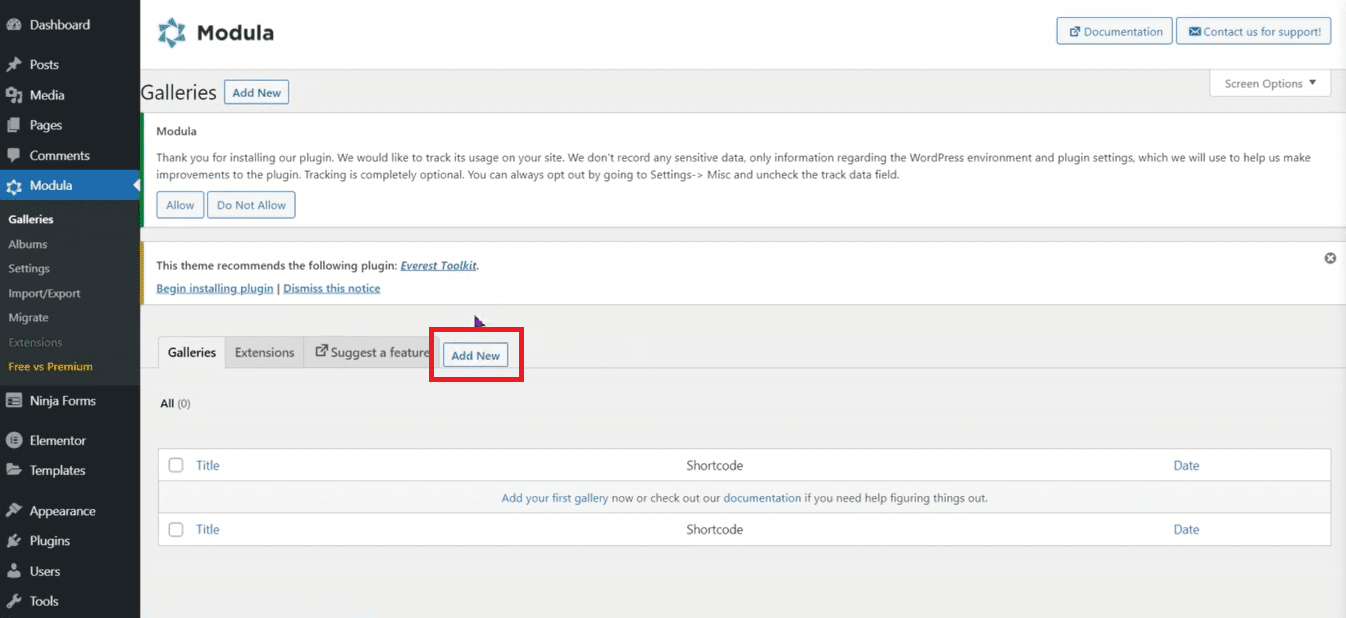Sort galleries by top Title column

(208, 465)
